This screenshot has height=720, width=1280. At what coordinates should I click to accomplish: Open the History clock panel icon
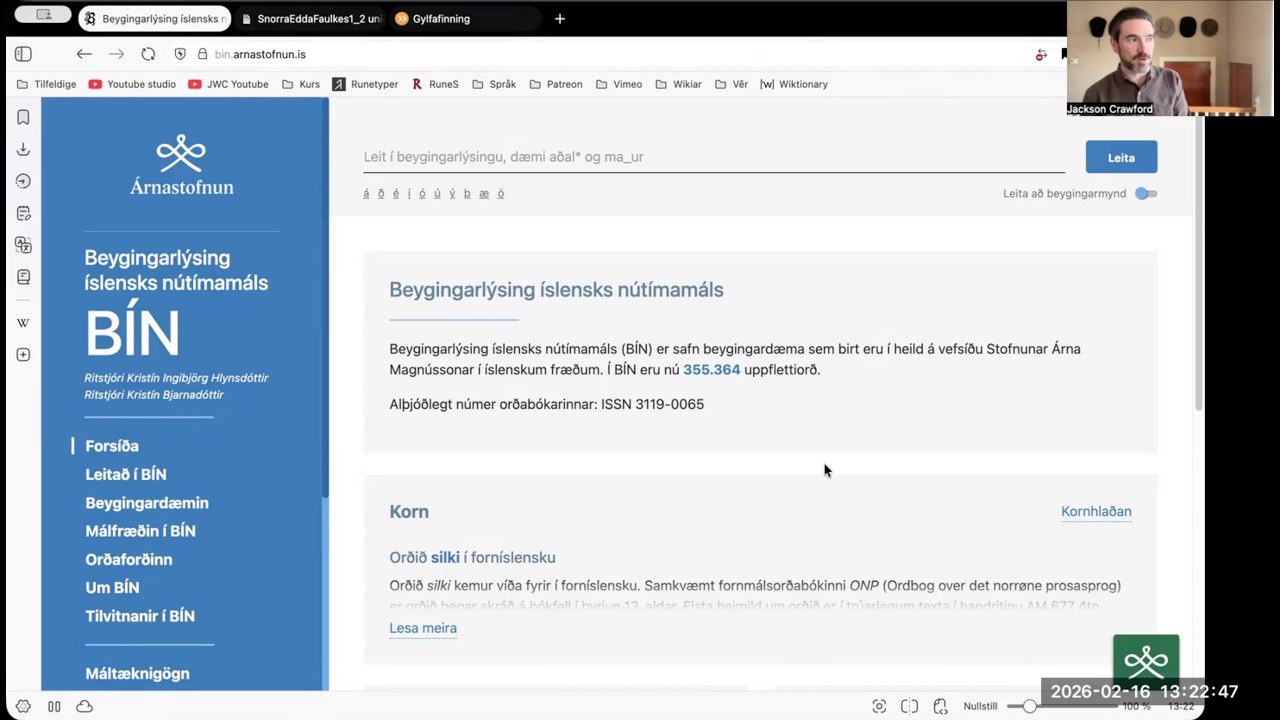tap(23, 181)
